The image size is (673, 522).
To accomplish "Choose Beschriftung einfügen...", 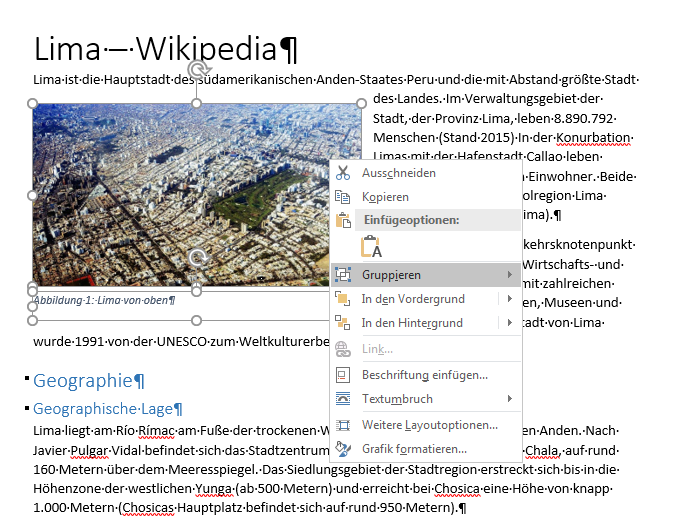I will 427,375.
